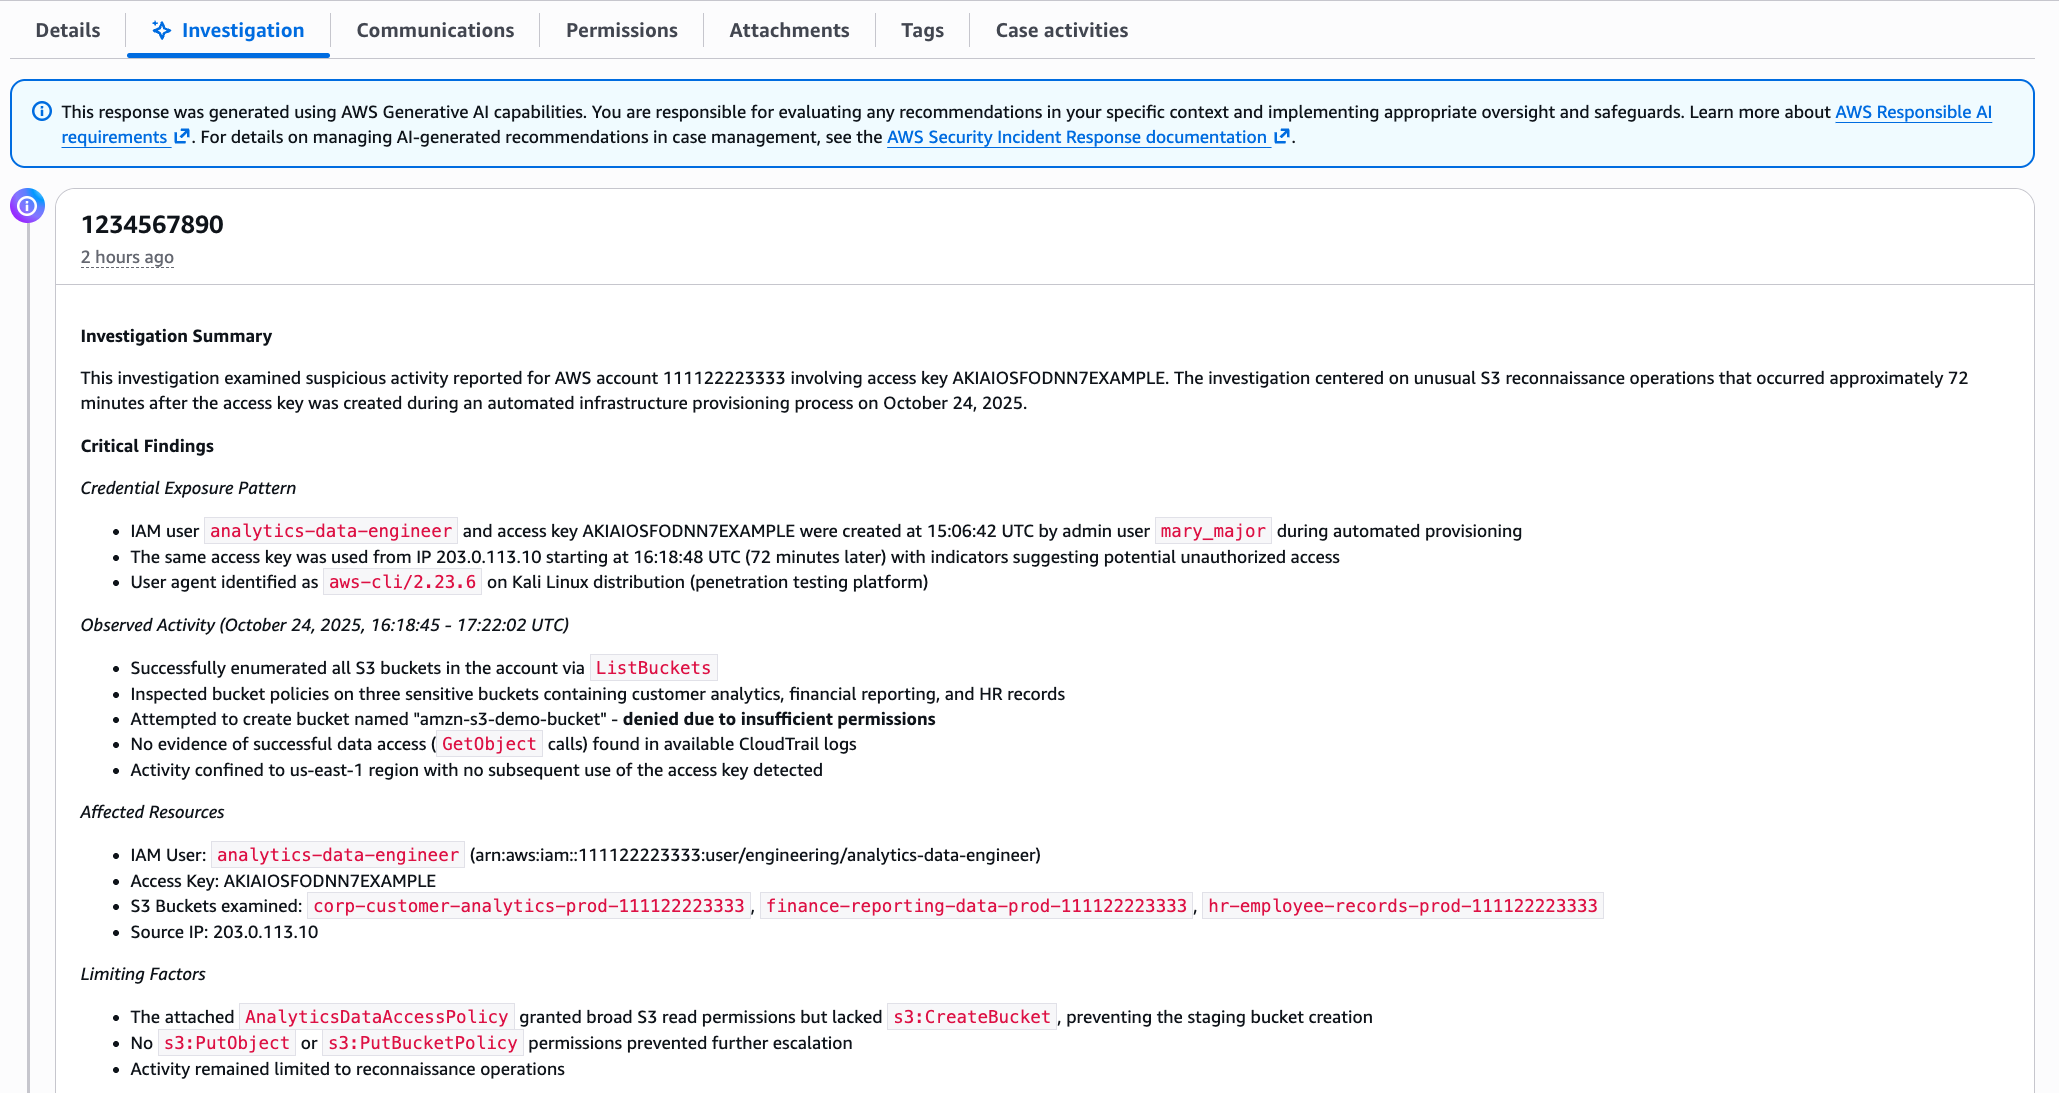Open the Case activities tab
Viewport: 2059px width, 1093px height.
pyautogui.click(x=1061, y=30)
